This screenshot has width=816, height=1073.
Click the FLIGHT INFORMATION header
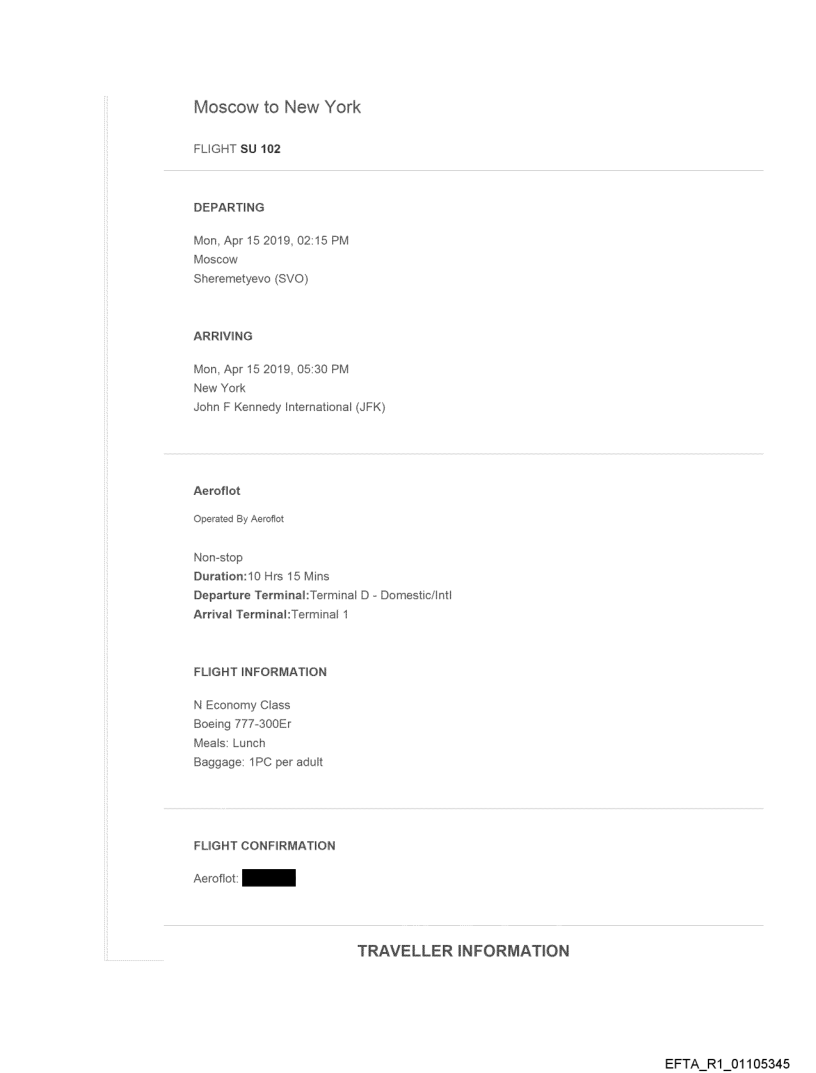pyautogui.click(x=260, y=672)
